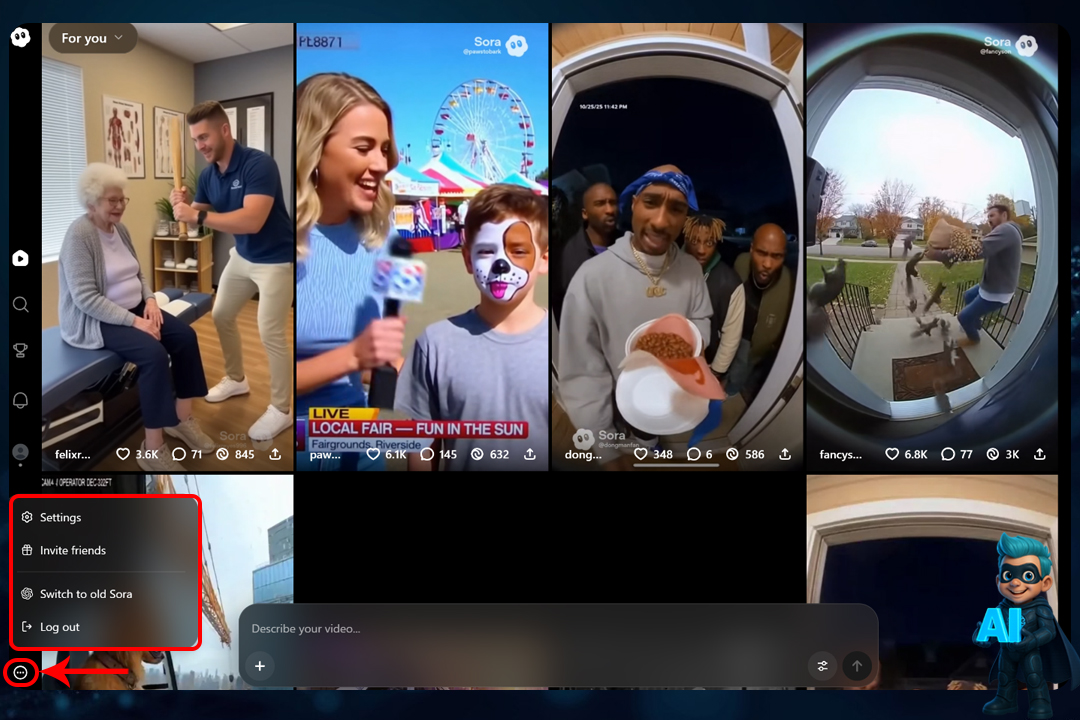Open the profile avatar icon
The height and width of the screenshot is (720, 1080).
20,453
